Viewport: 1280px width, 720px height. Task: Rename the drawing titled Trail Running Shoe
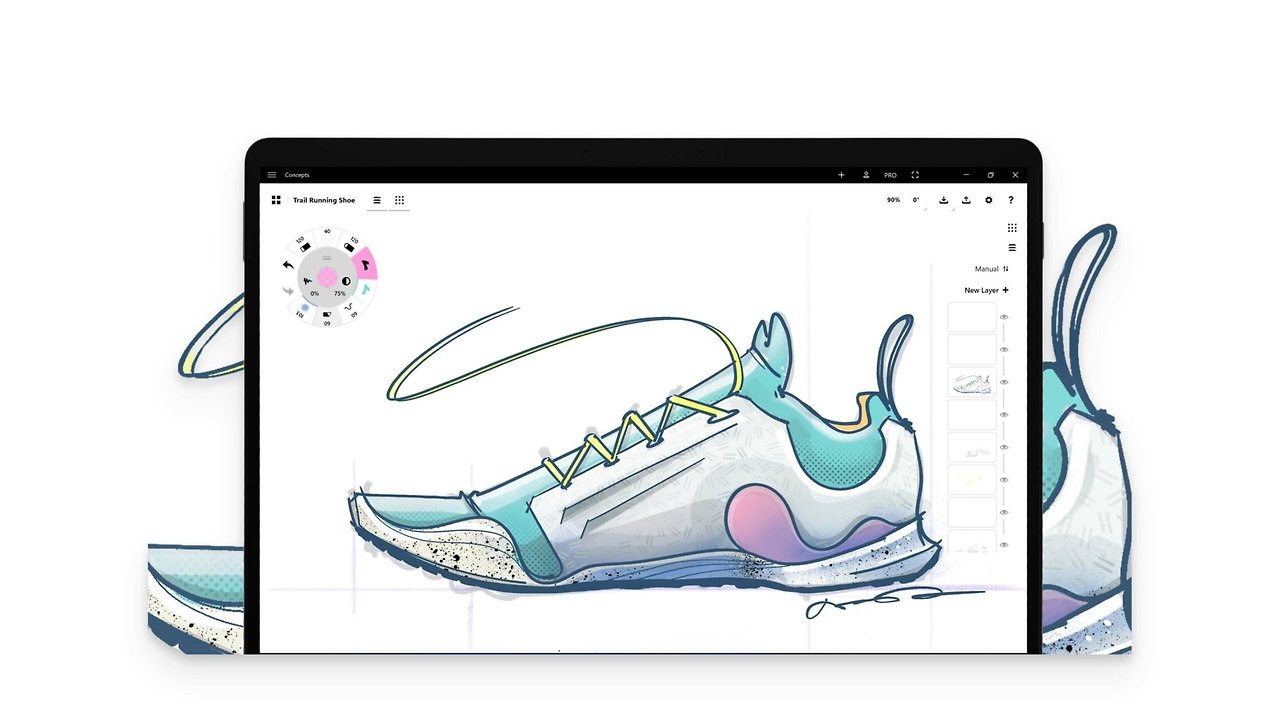point(324,200)
